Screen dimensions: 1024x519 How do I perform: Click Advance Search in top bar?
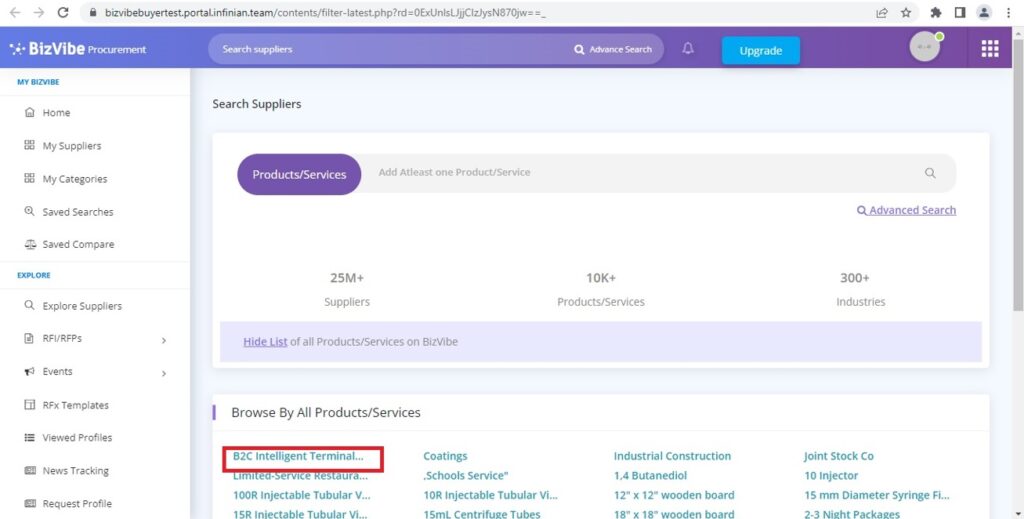tap(613, 49)
